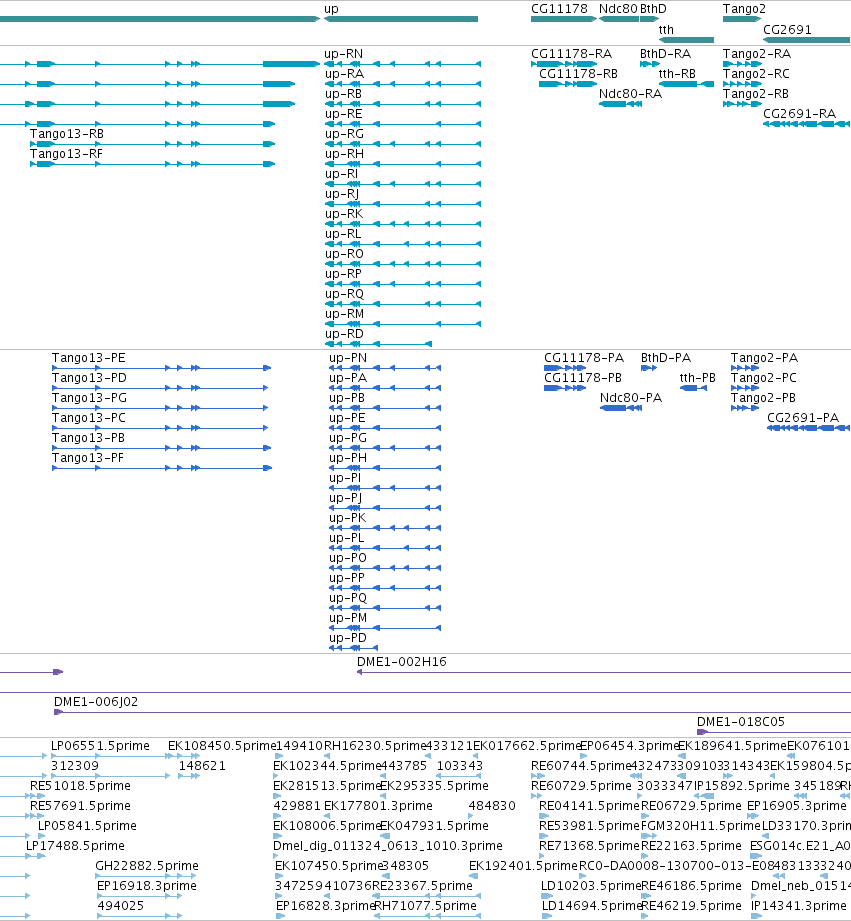Select the CG2691 gene label
This screenshot has width=851, height=921.
[787, 30]
